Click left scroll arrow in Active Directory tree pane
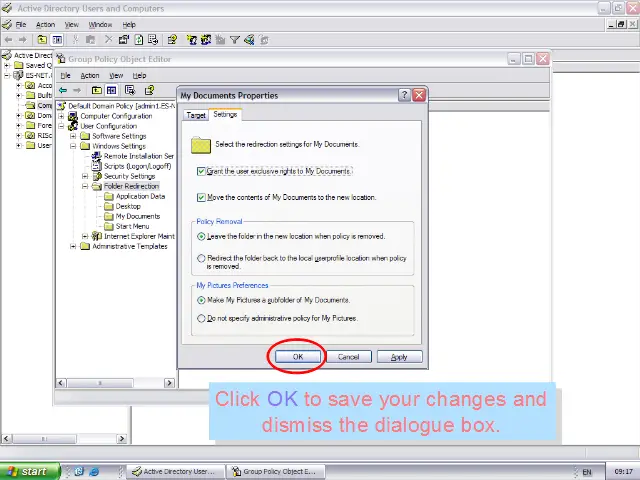The width and height of the screenshot is (640, 480). [x=6, y=439]
